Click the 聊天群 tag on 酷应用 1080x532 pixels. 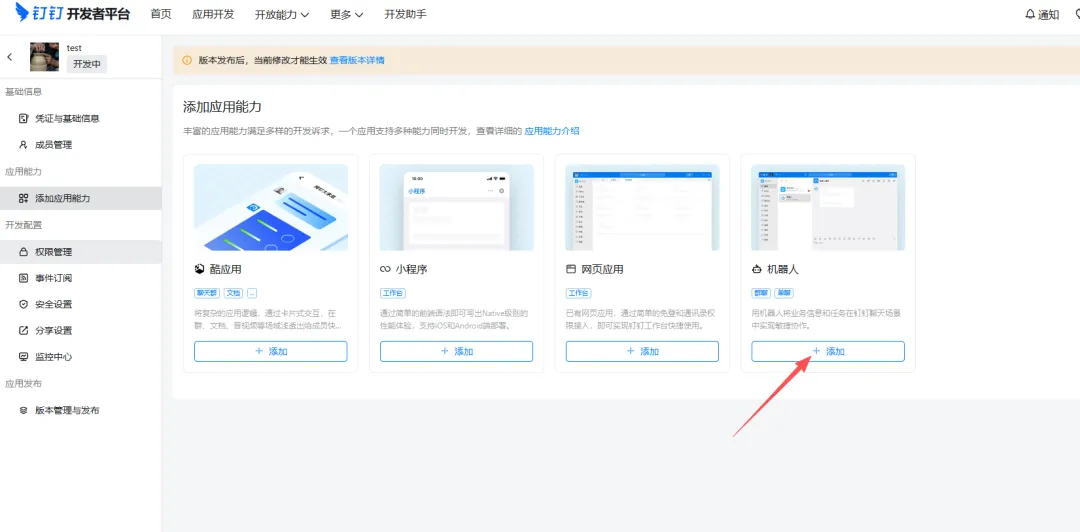[207, 293]
